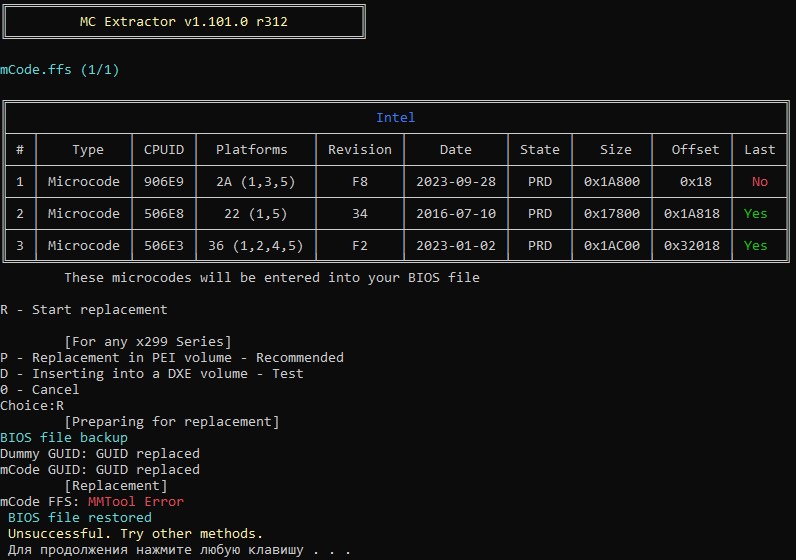Click the [Preparing for replacement] line

[x=172, y=422]
